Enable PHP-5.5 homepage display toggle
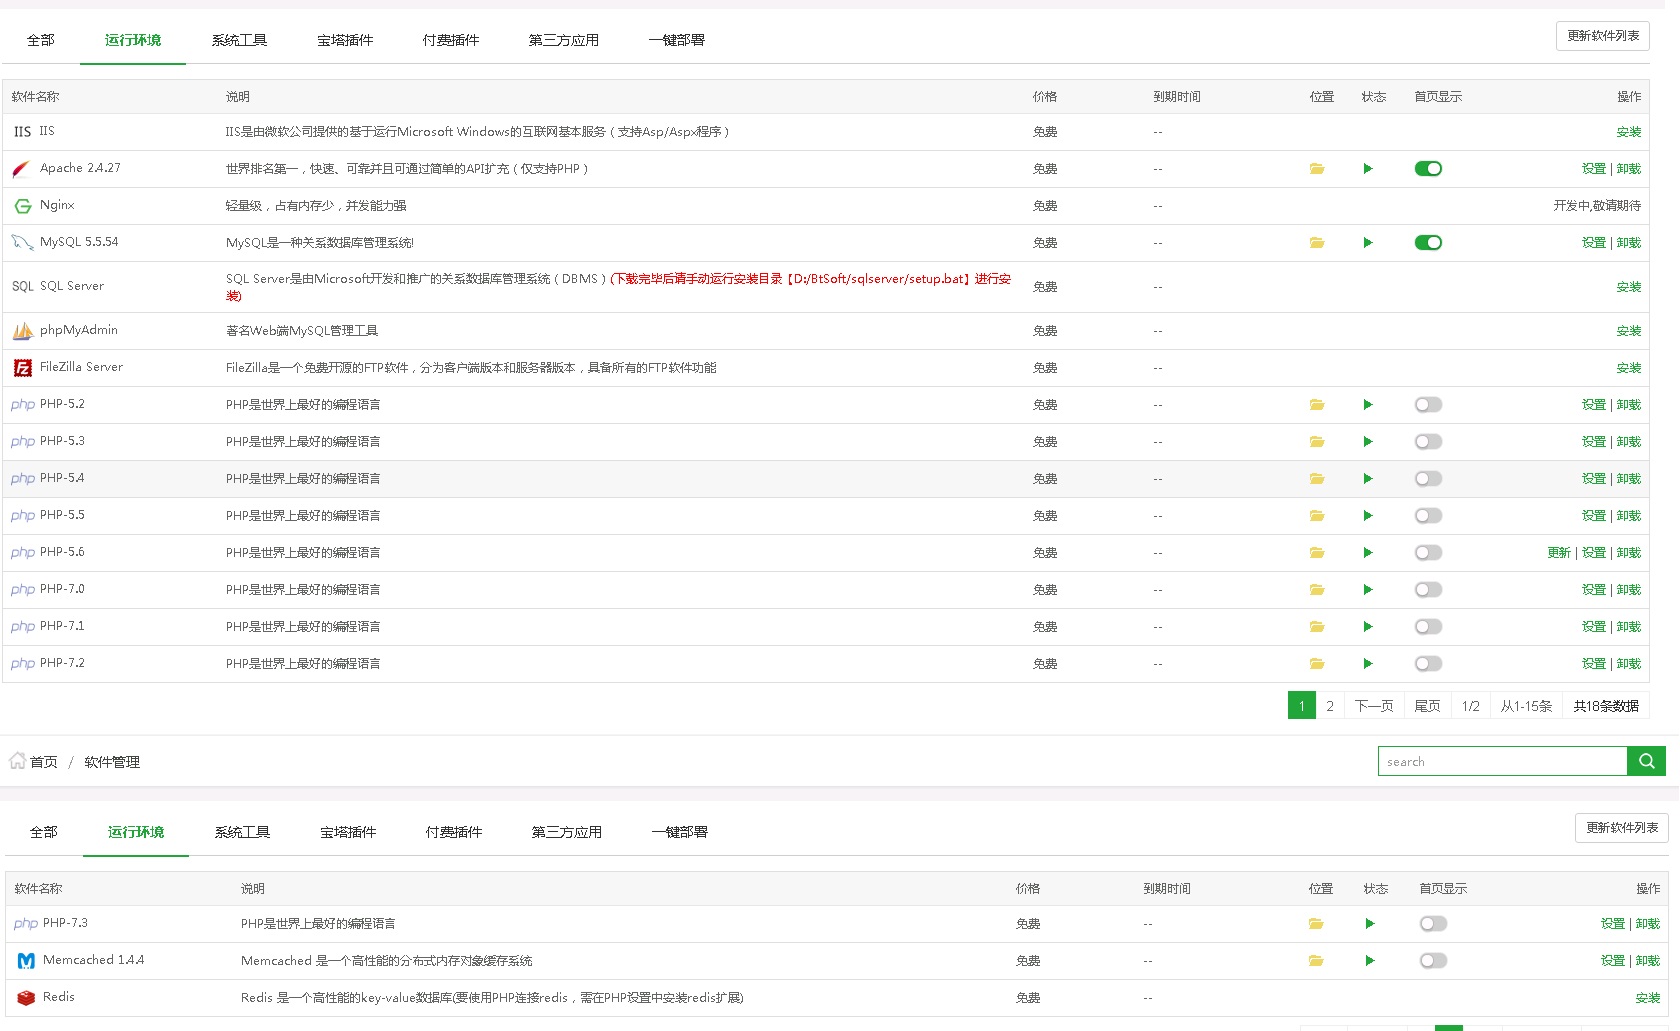Image resolution: width=1680 pixels, height=1031 pixels. pyautogui.click(x=1428, y=516)
